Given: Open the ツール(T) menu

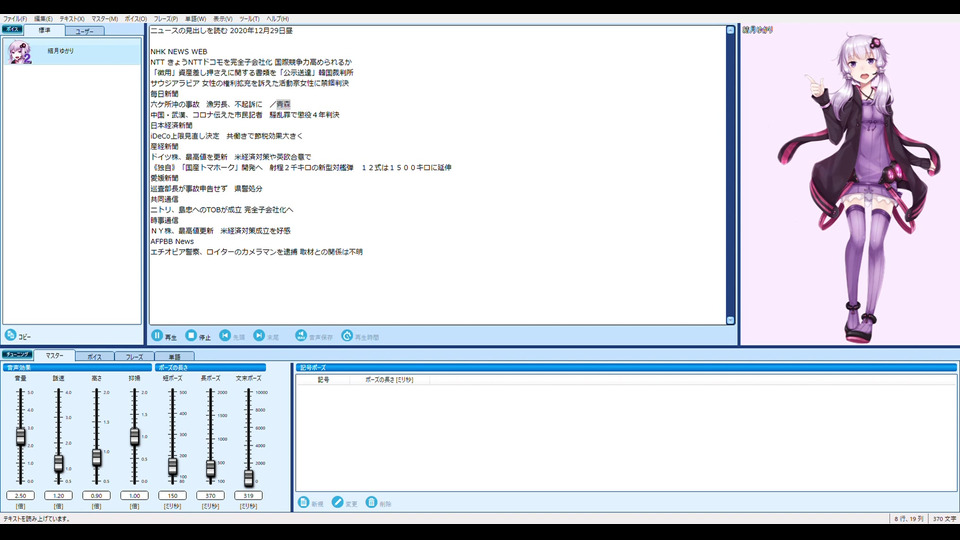Looking at the screenshot, I should (249, 19).
